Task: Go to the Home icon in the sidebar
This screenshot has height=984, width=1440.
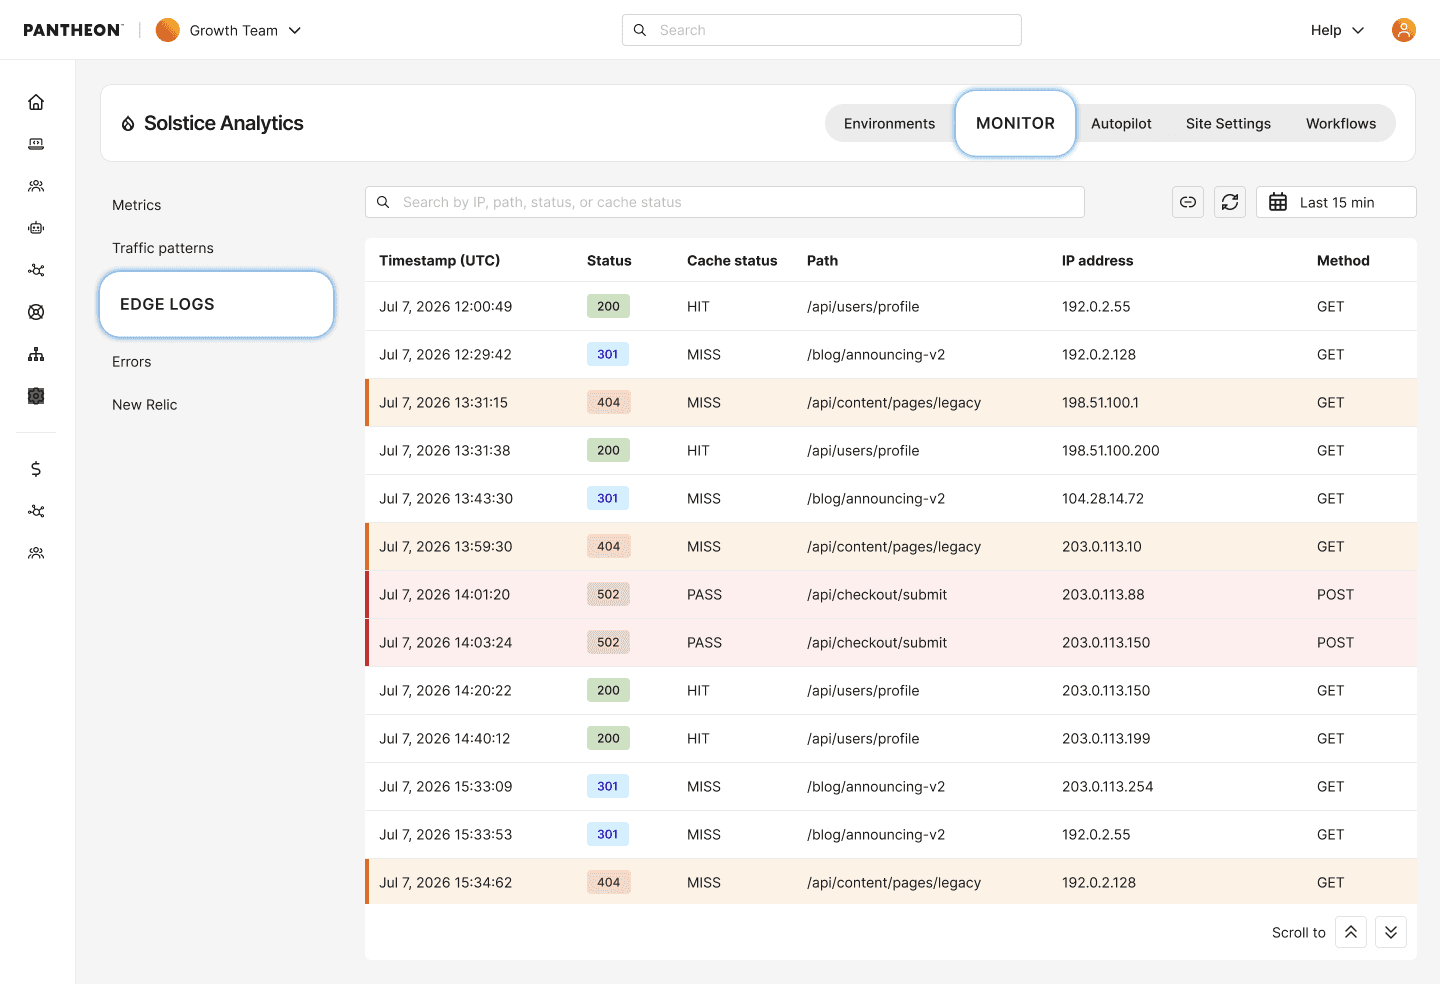Action: pyautogui.click(x=36, y=102)
